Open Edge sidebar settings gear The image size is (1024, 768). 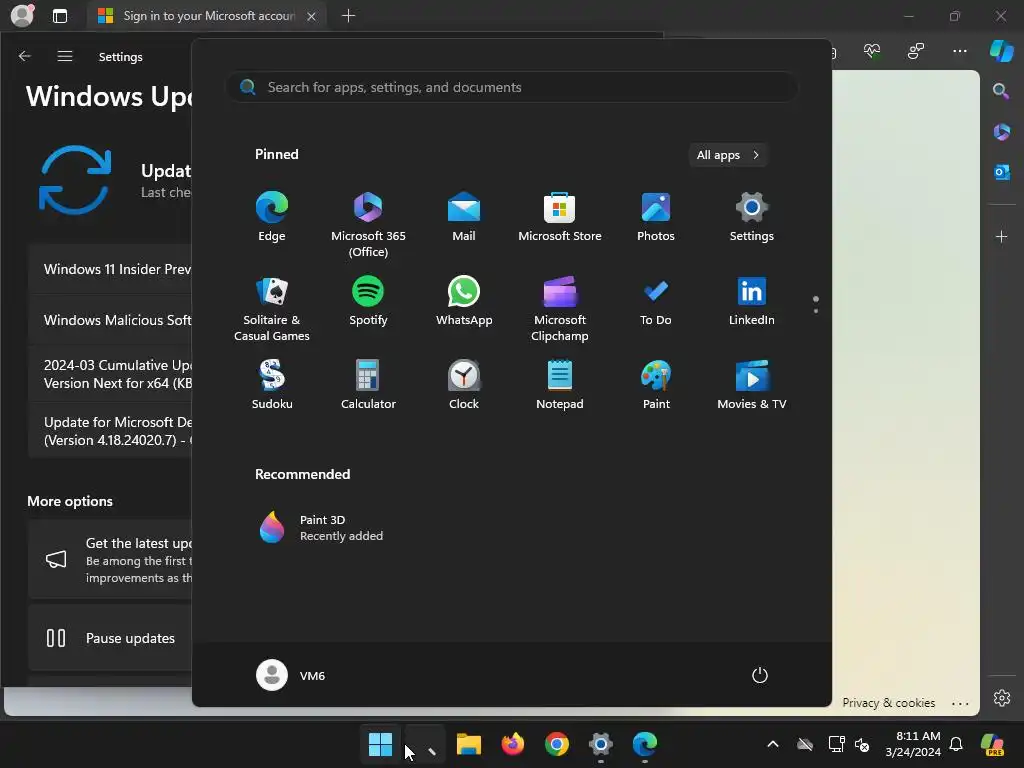[1001, 697]
